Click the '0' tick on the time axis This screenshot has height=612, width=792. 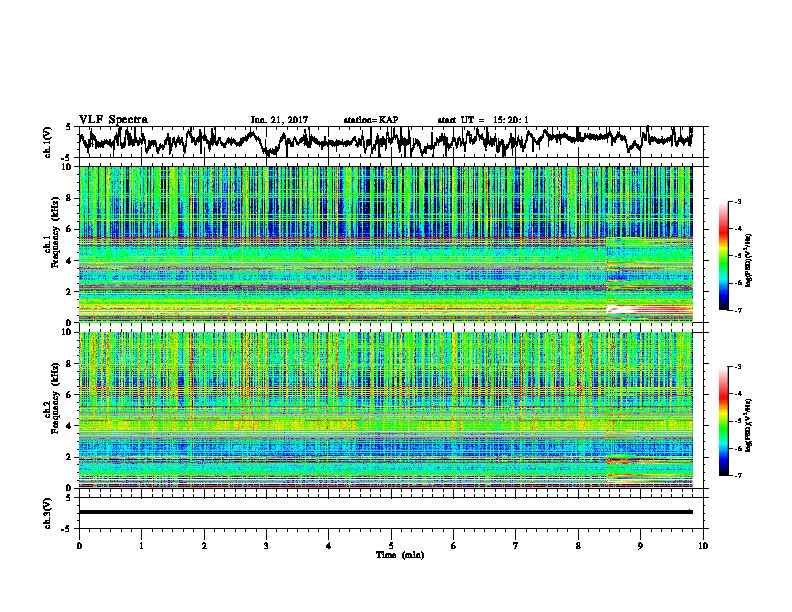pos(79,546)
